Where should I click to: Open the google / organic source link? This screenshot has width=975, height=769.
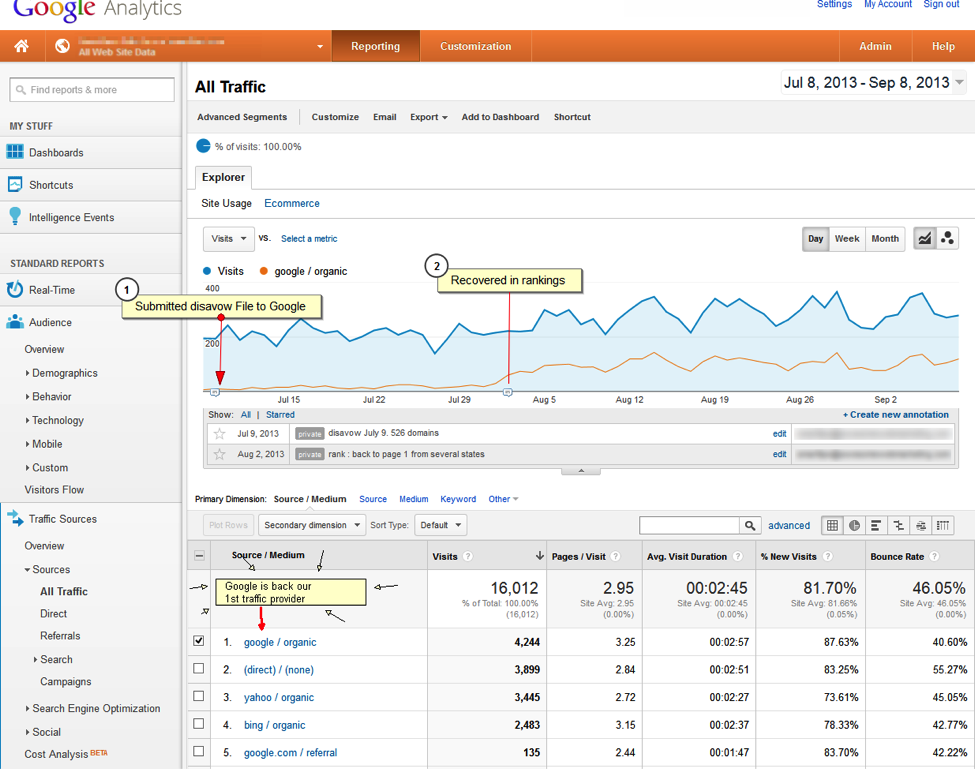coord(280,642)
